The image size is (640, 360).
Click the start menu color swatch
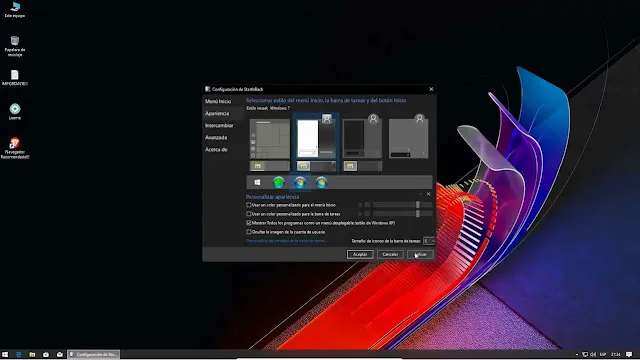367,204
